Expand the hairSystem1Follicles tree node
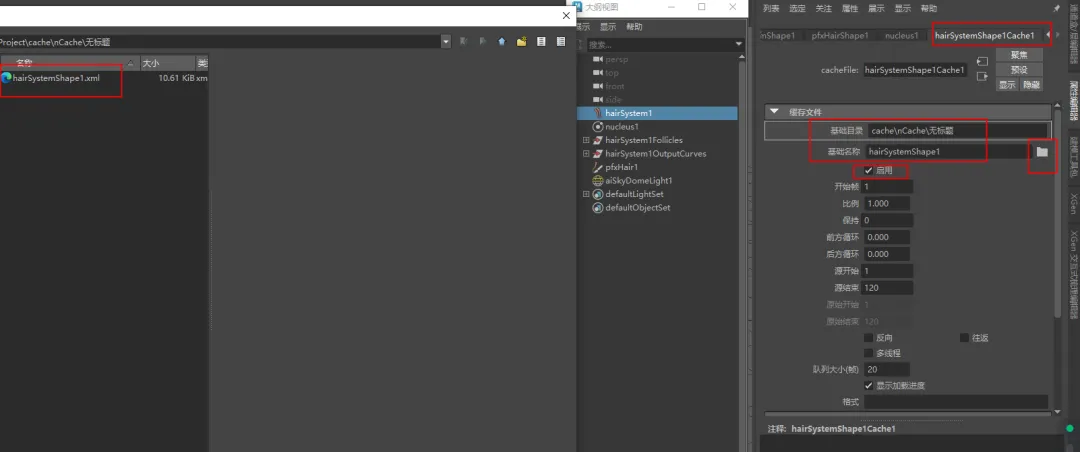The width and height of the screenshot is (1080, 452). (586, 141)
